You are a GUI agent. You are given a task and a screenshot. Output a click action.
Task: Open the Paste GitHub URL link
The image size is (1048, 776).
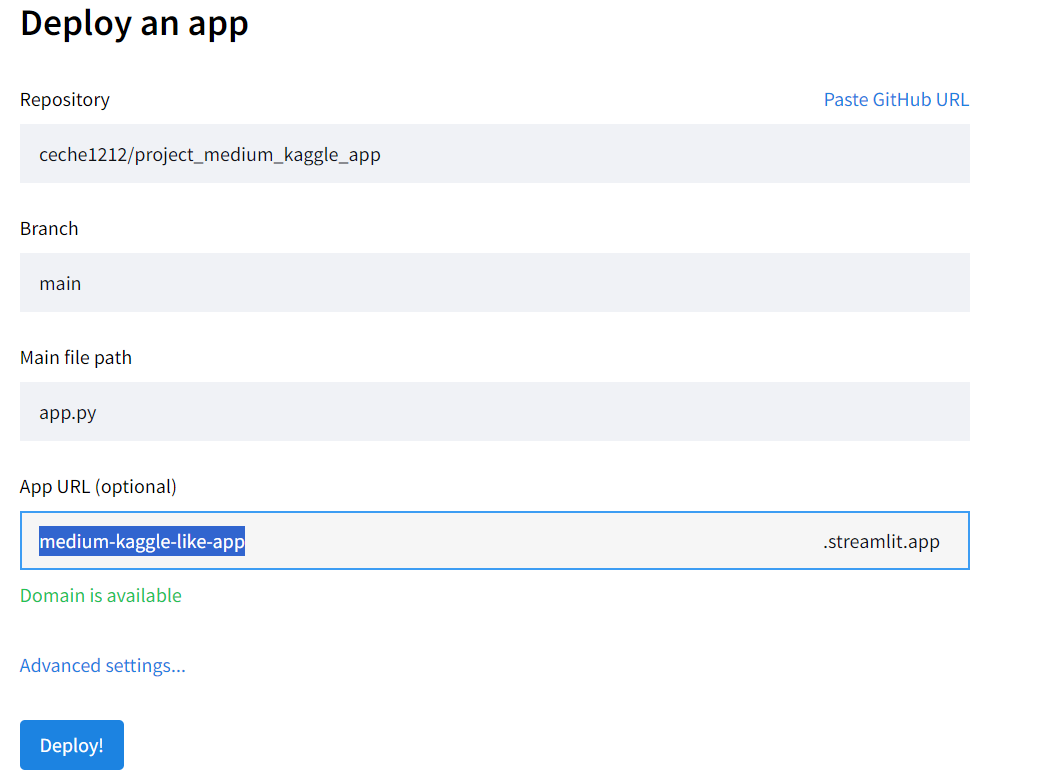(x=896, y=100)
